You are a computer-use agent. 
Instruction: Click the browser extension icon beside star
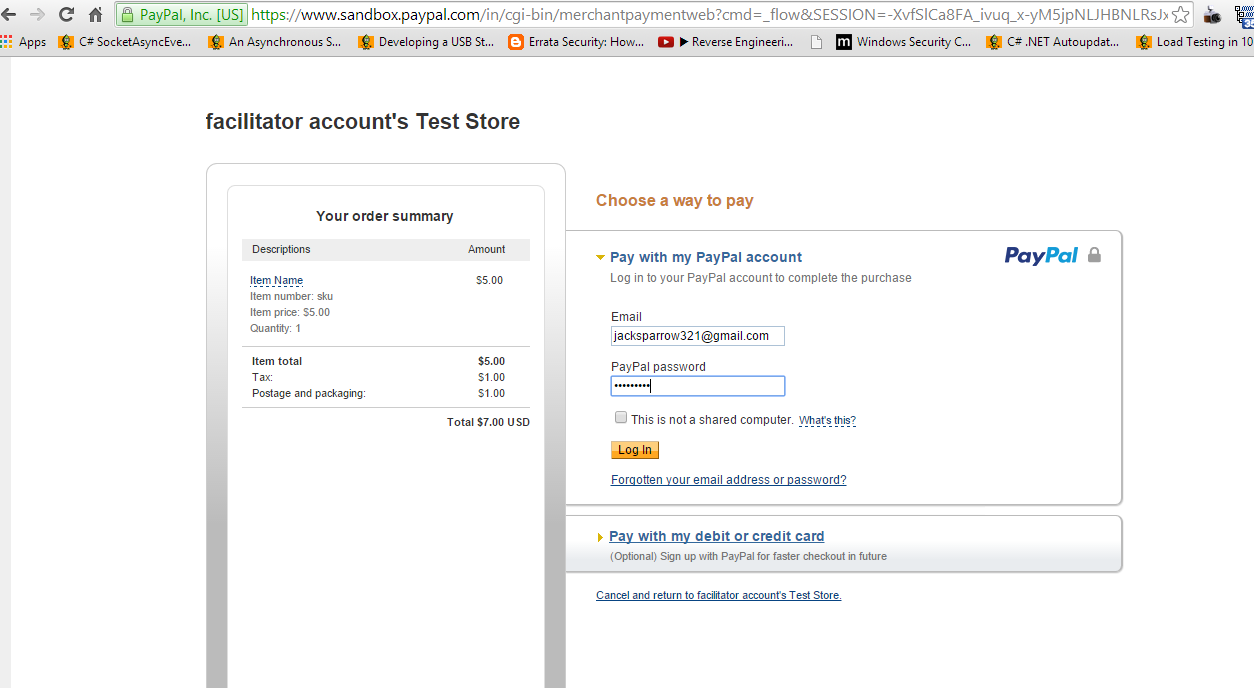1212,15
